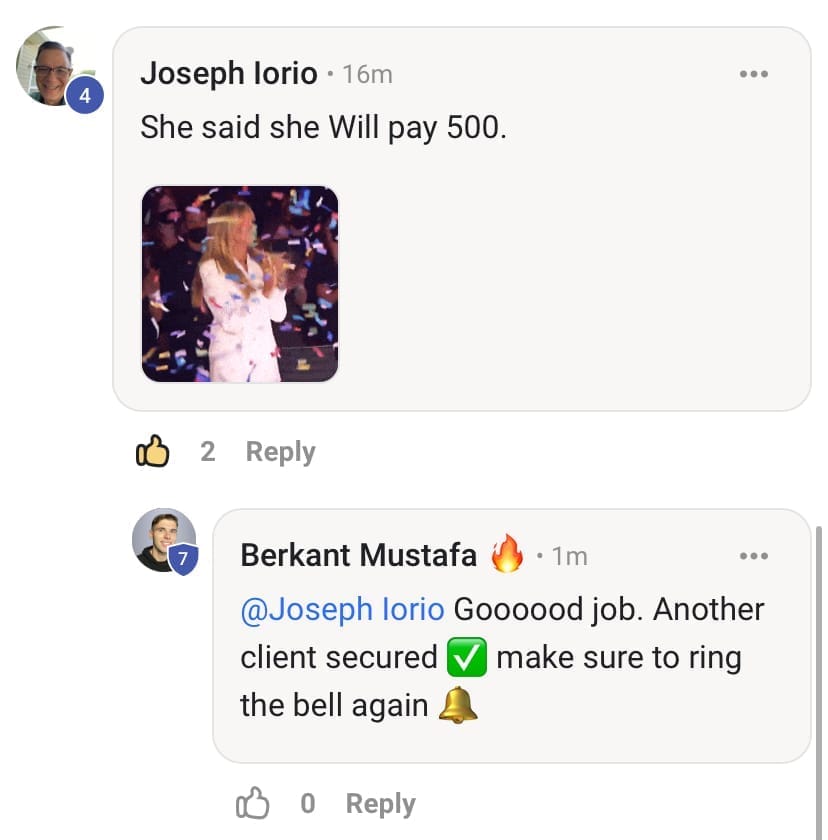Click the 16m timestamp on Joseph's comment
Screen dimensions: 828x840
point(367,74)
